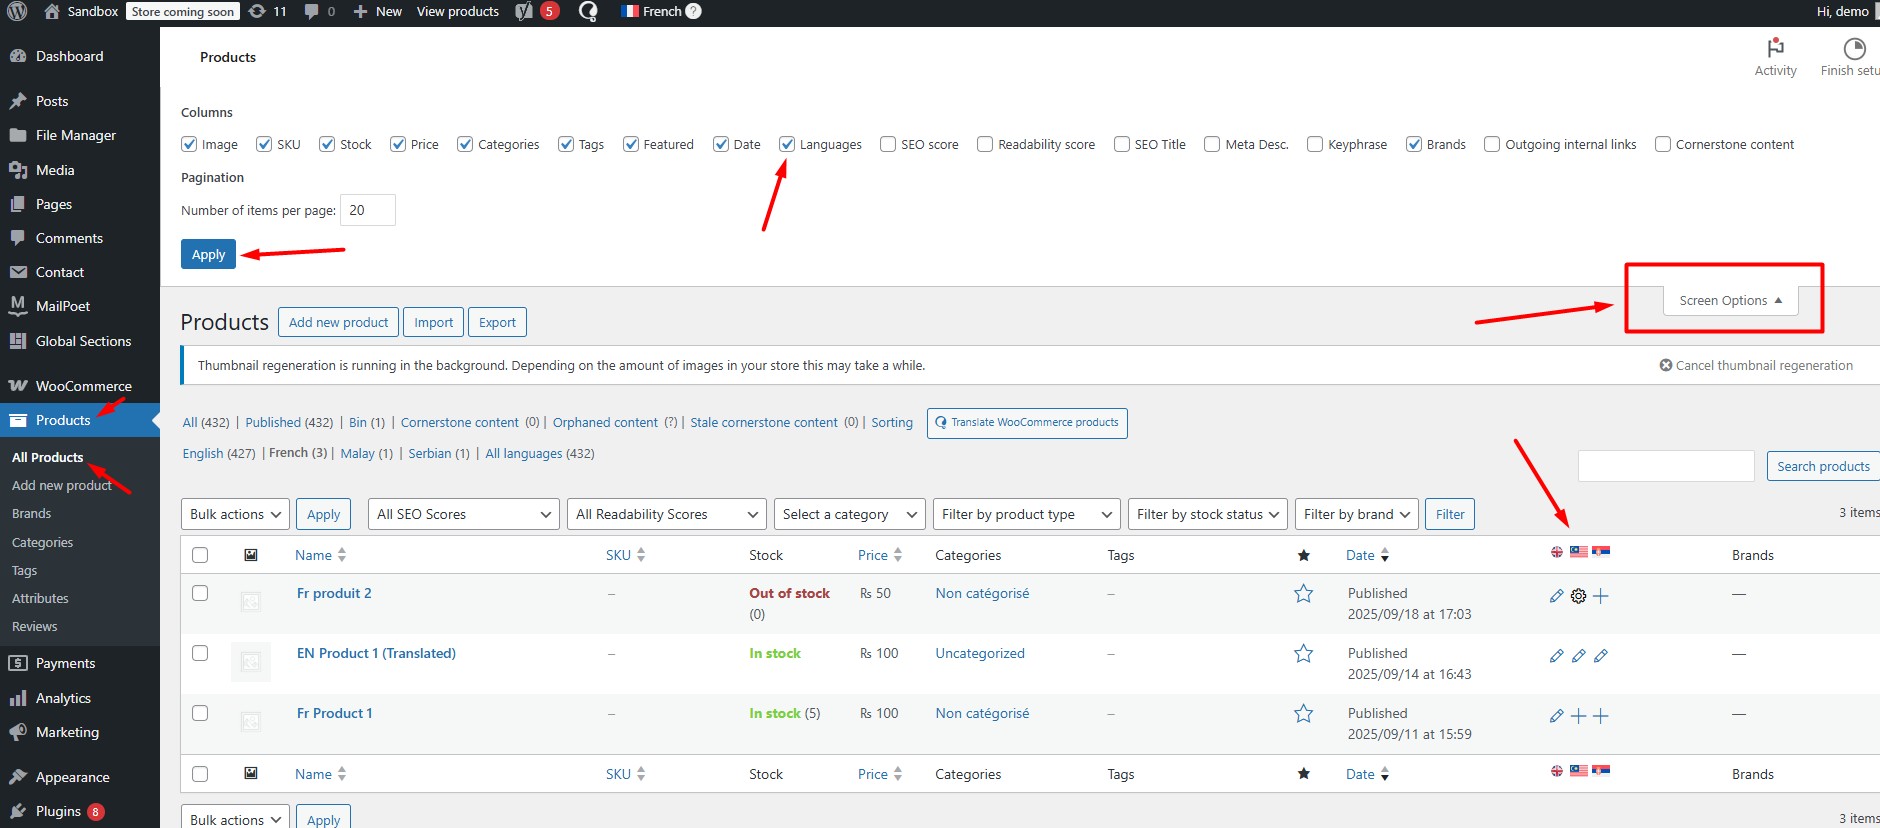Collapse the Screen Options panel
1880x828 pixels.
(x=1730, y=300)
